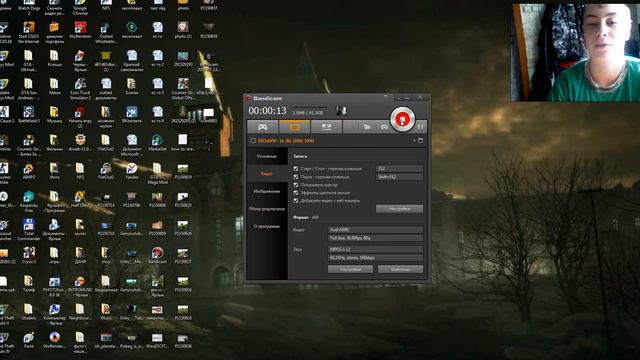Open the Изображения settings tab

click(267, 191)
